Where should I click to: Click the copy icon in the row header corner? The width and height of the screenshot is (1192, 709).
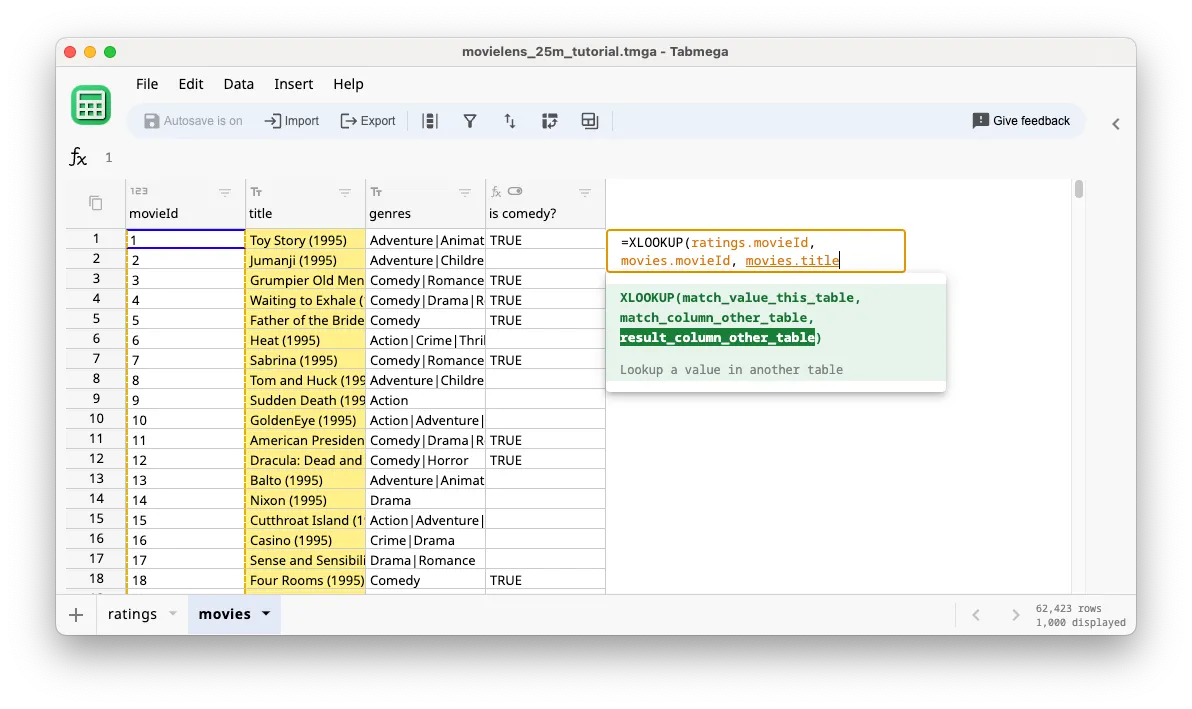[x=94, y=202]
